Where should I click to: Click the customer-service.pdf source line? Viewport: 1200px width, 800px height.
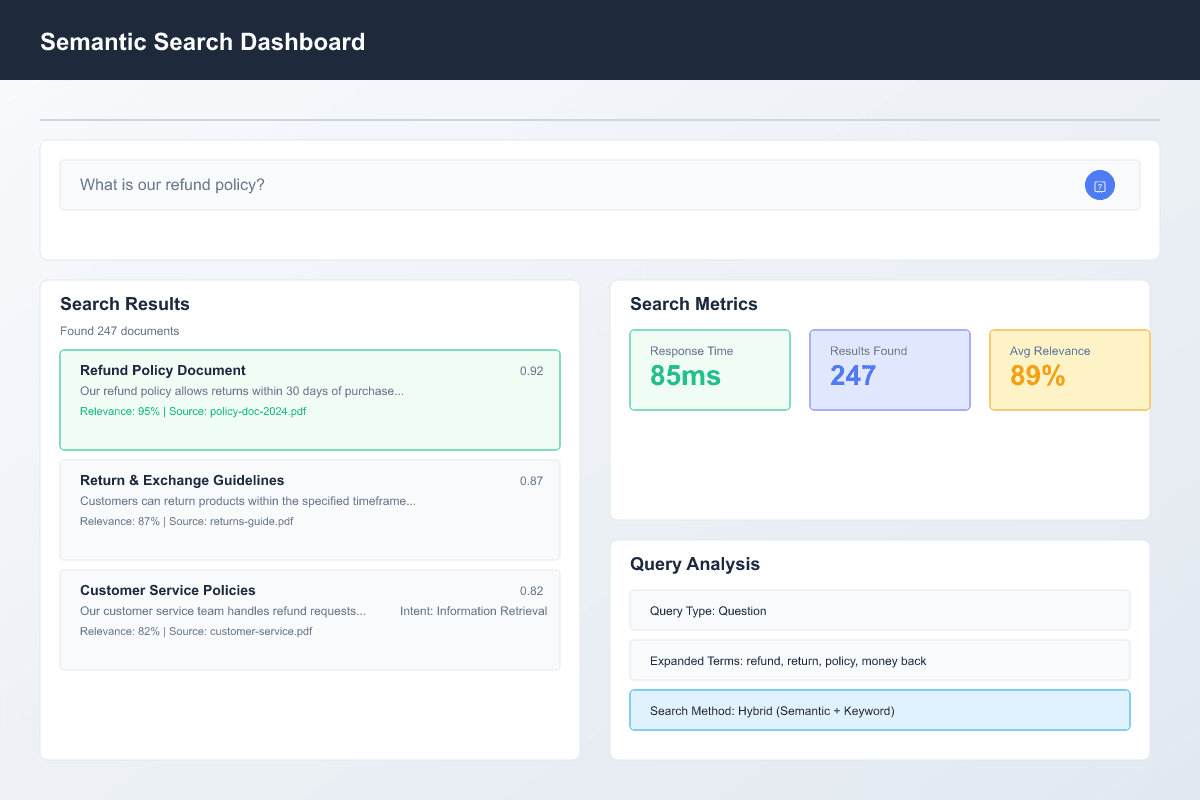pos(196,631)
